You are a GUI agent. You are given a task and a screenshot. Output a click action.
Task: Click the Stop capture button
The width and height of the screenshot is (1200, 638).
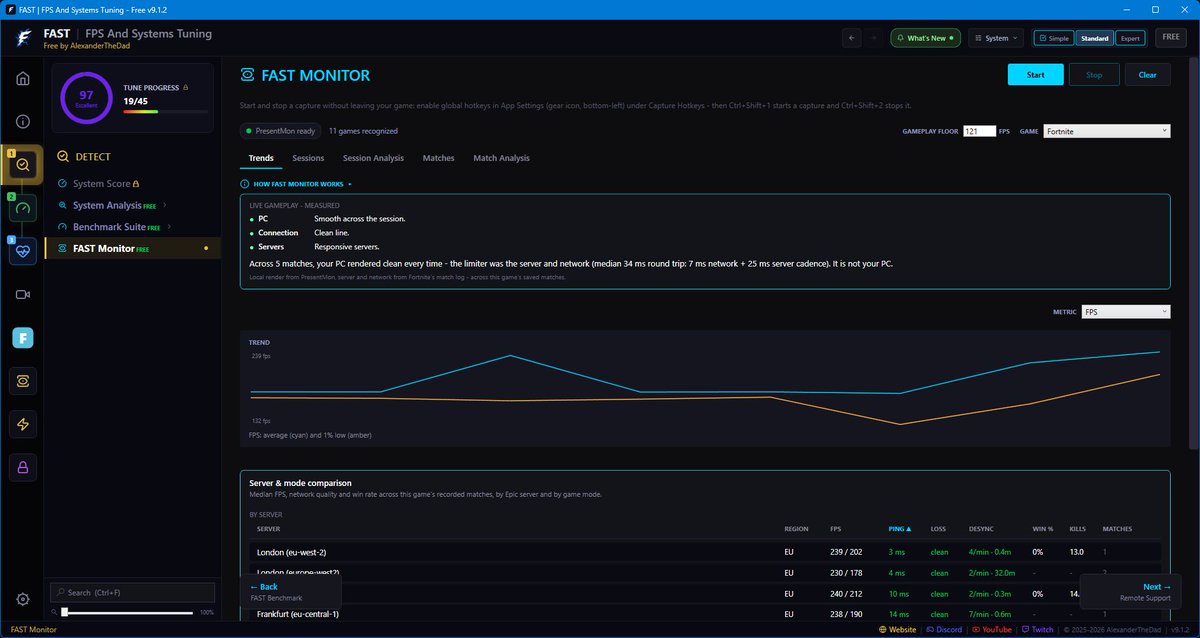[x=1094, y=75]
